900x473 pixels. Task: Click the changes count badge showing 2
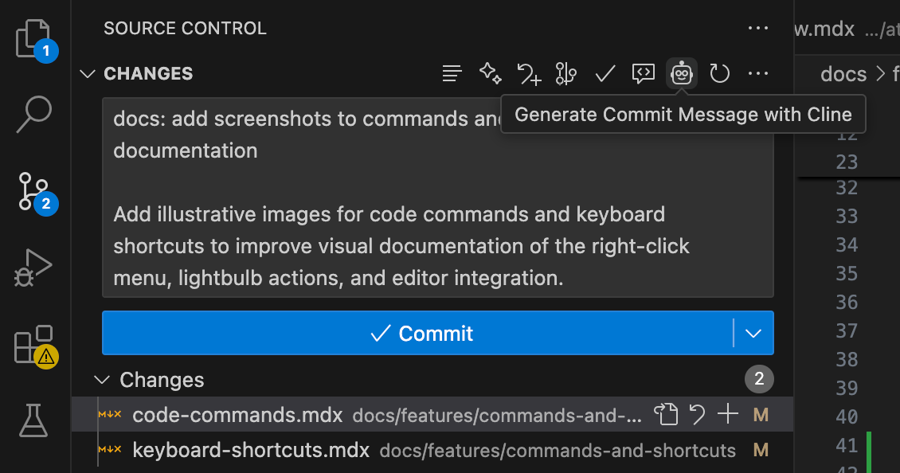pos(759,379)
